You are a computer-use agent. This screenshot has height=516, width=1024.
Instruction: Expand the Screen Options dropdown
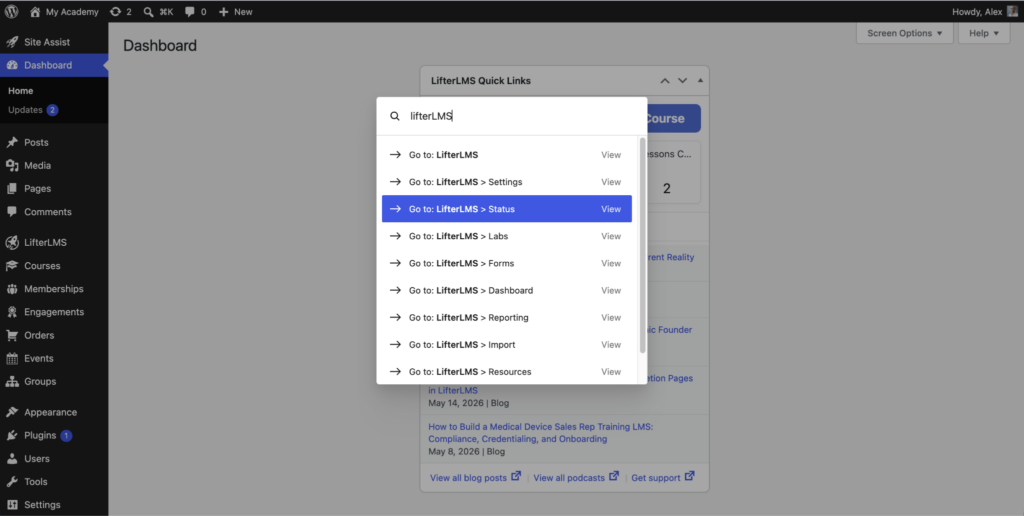pyautogui.click(x=904, y=33)
